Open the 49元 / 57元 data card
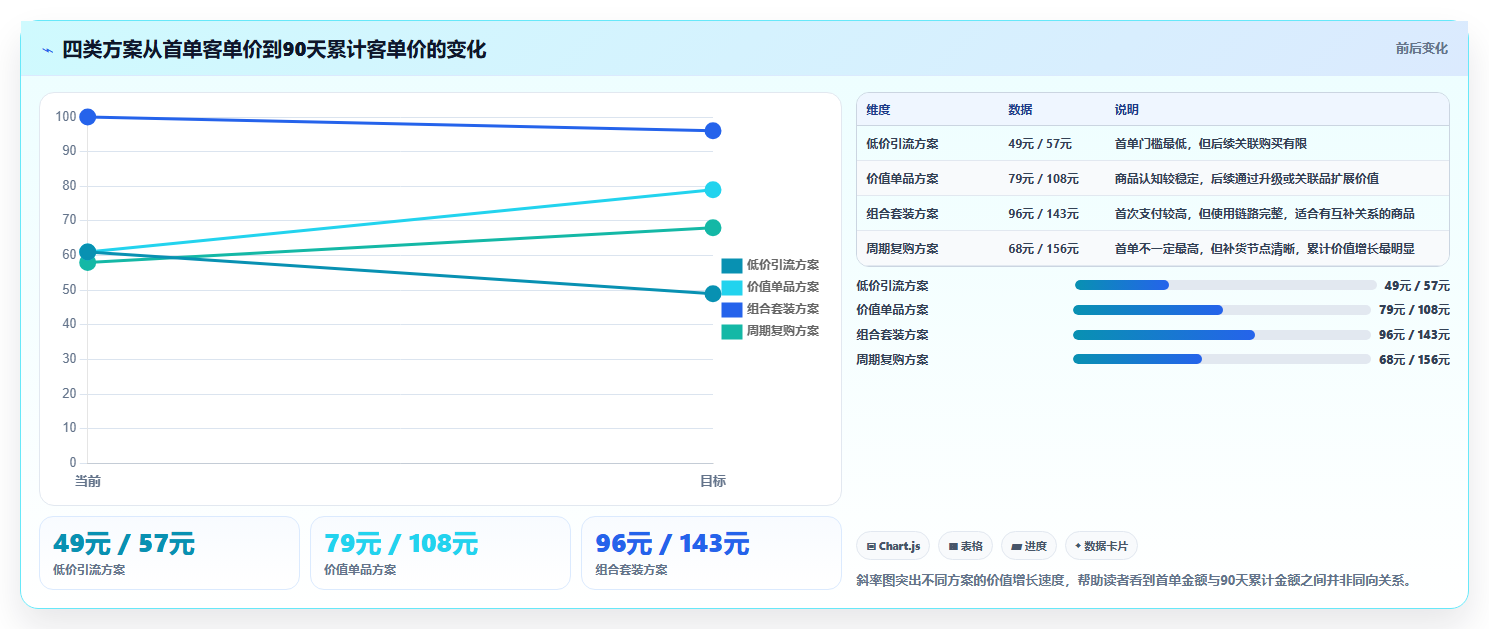1489x629 pixels. [x=169, y=553]
